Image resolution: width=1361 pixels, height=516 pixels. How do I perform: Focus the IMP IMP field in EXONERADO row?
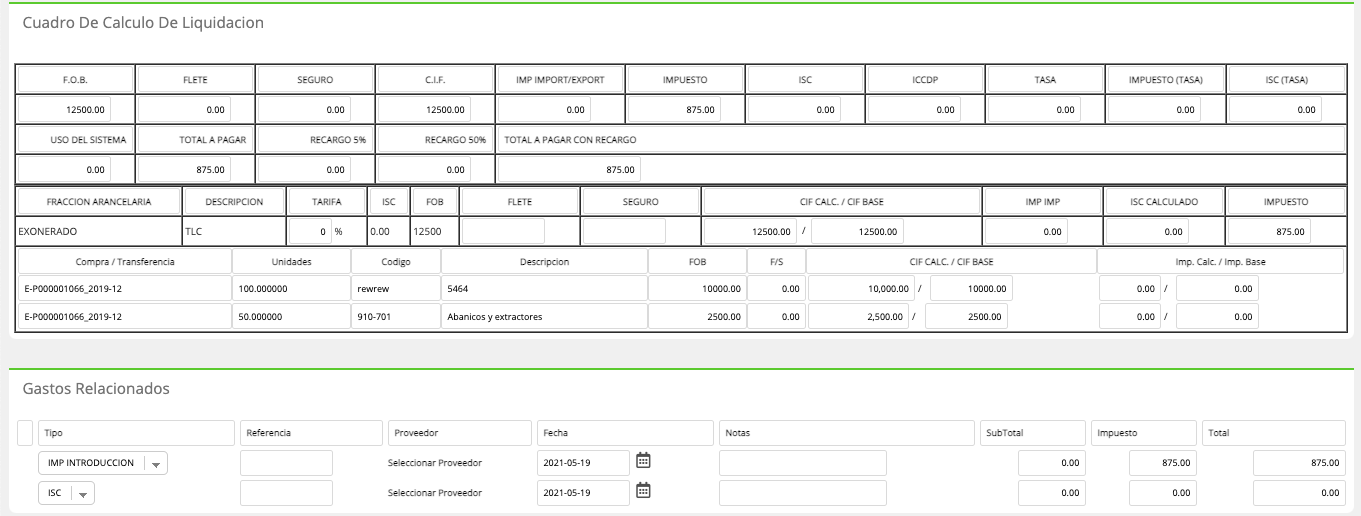(1026, 231)
